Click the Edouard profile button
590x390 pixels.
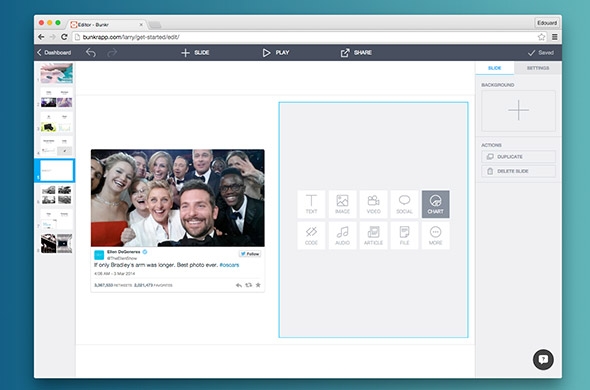click(x=547, y=23)
